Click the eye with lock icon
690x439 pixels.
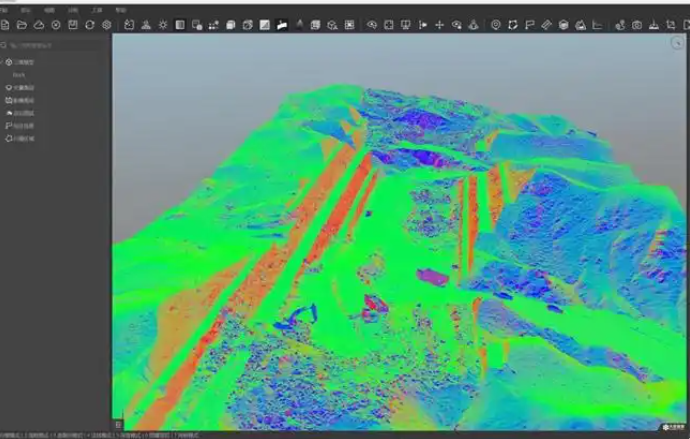(x=456, y=25)
